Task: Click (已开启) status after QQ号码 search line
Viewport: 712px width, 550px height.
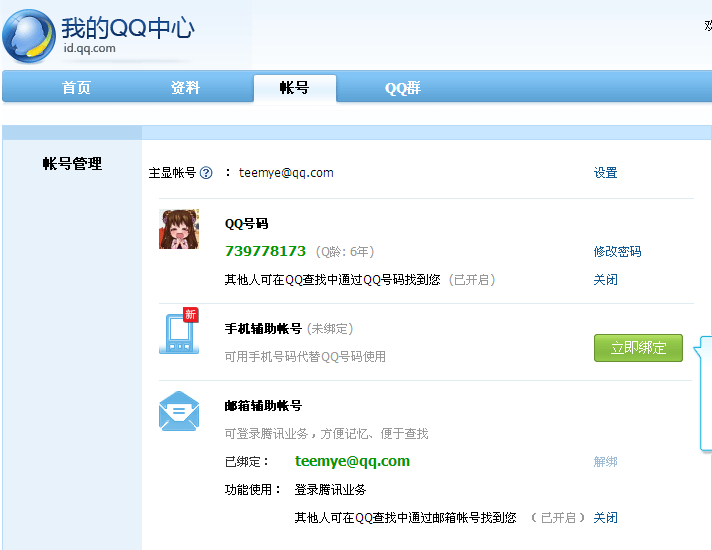Action: click(472, 280)
